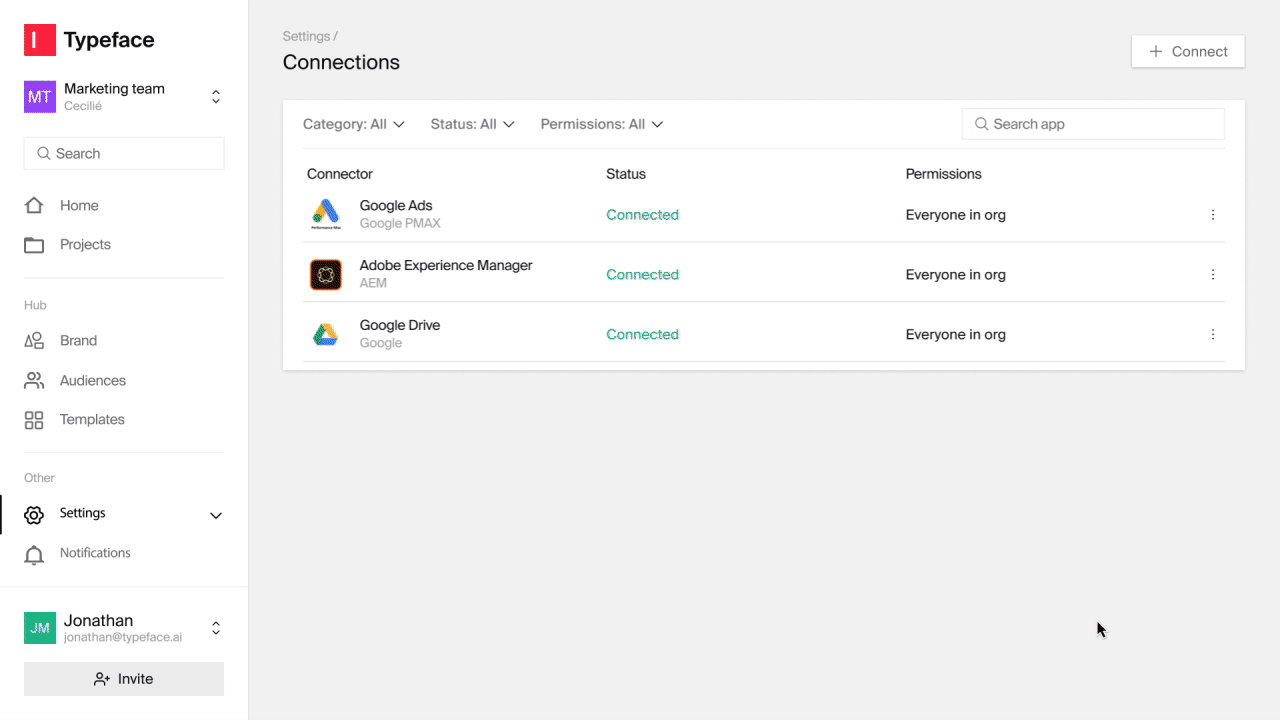The width and height of the screenshot is (1280, 720).
Task: Click the Connector column header
Action: click(340, 174)
